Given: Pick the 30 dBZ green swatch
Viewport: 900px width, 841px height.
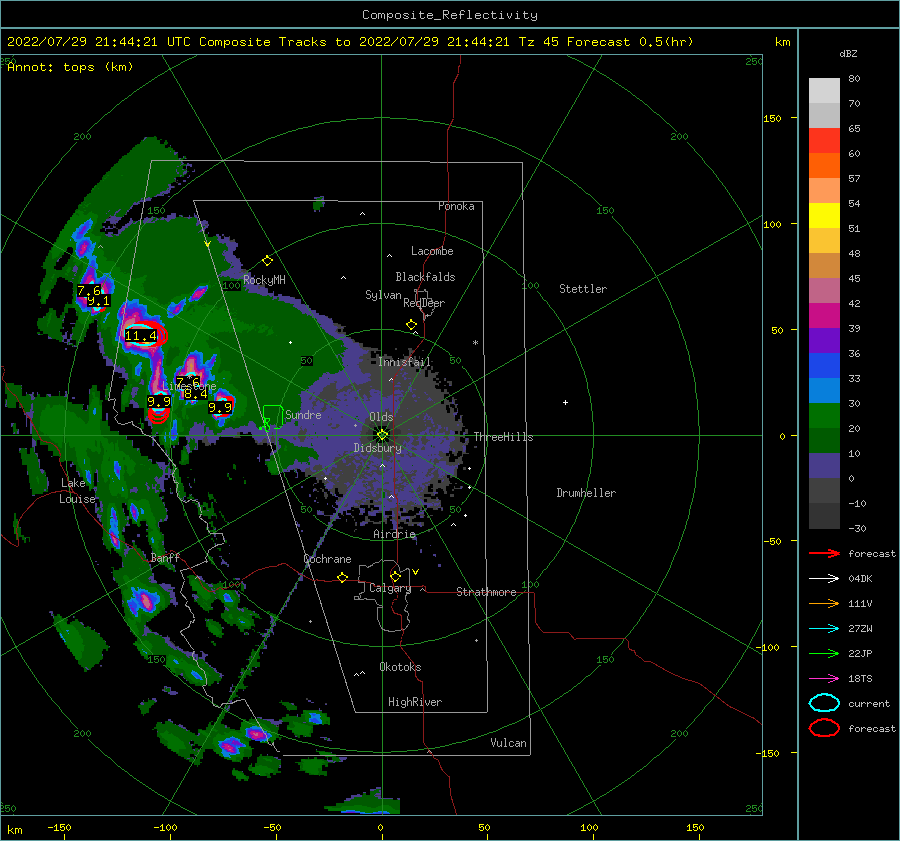Looking at the screenshot, I should coord(824,415).
